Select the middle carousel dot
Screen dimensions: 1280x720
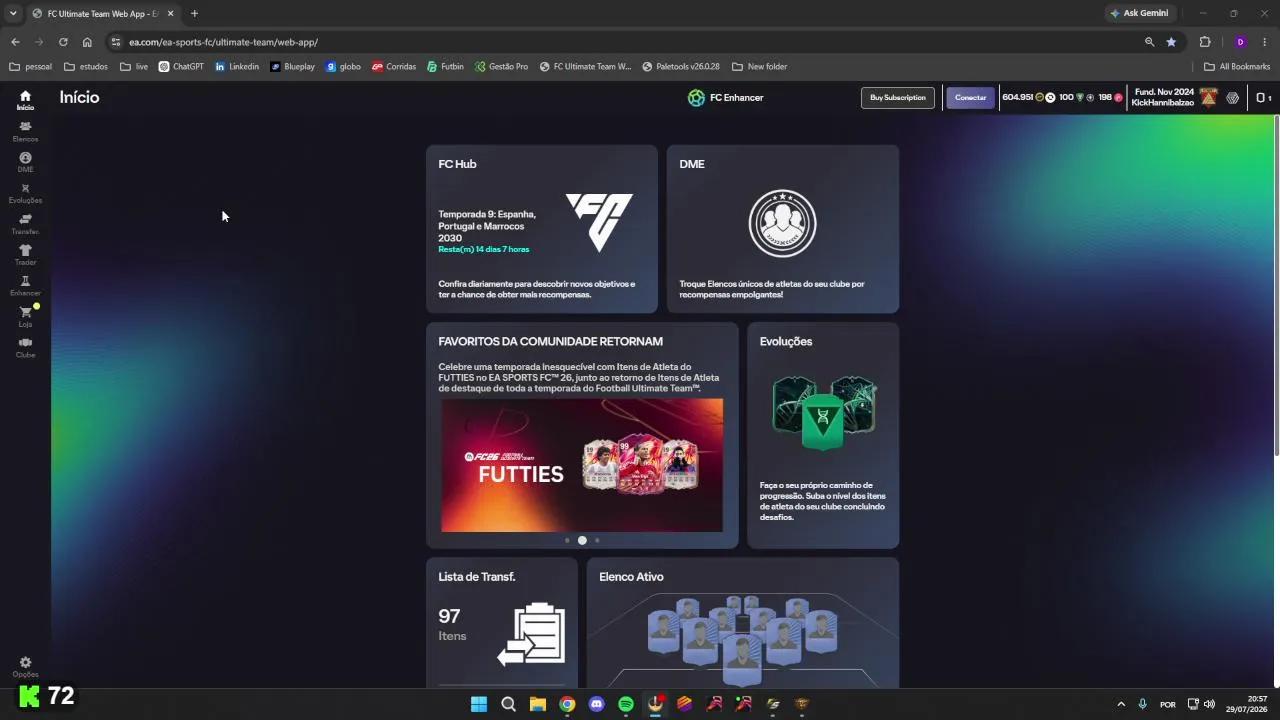(582, 540)
